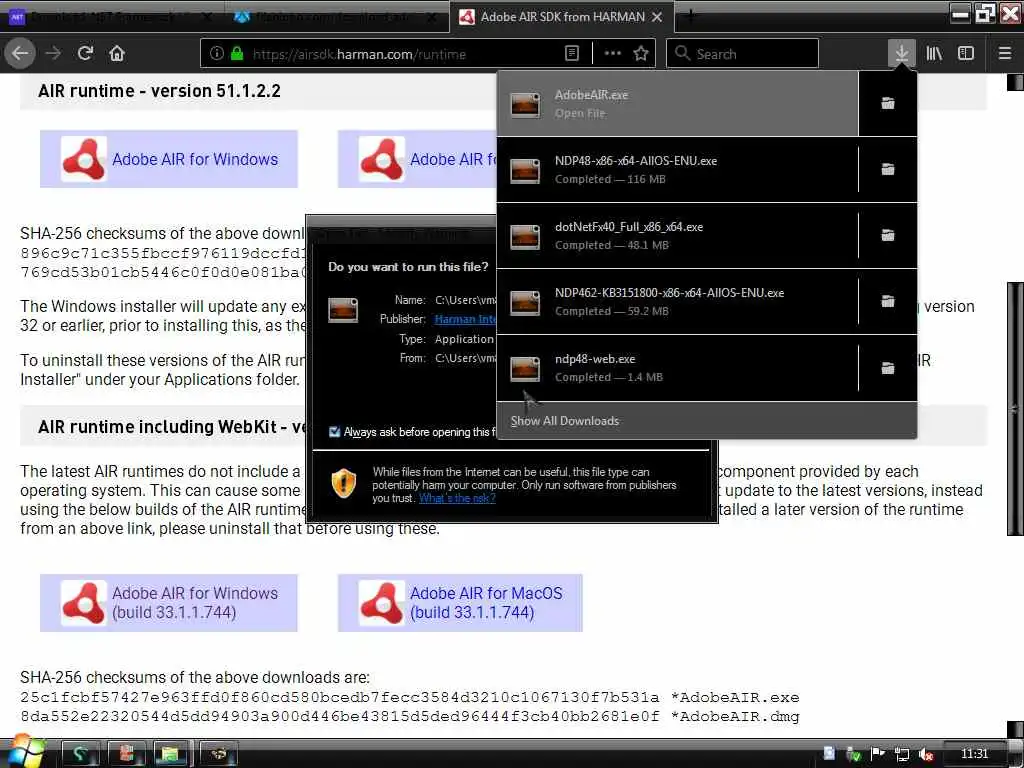Click the Action Center flag tray icon
This screenshot has height=768, width=1024.
[x=878, y=754]
